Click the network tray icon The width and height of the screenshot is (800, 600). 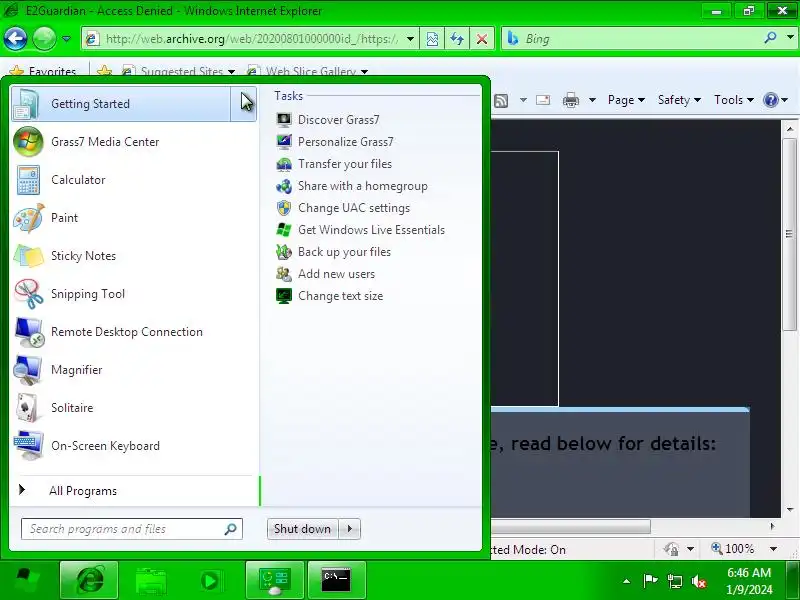[x=674, y=581]
